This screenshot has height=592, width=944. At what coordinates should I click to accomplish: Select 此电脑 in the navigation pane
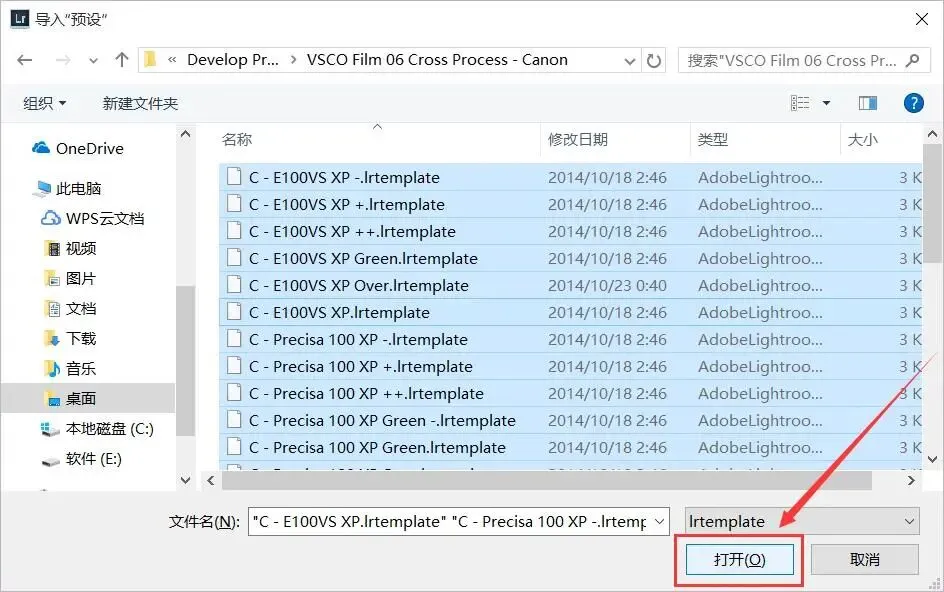click(x=67, y=189)
